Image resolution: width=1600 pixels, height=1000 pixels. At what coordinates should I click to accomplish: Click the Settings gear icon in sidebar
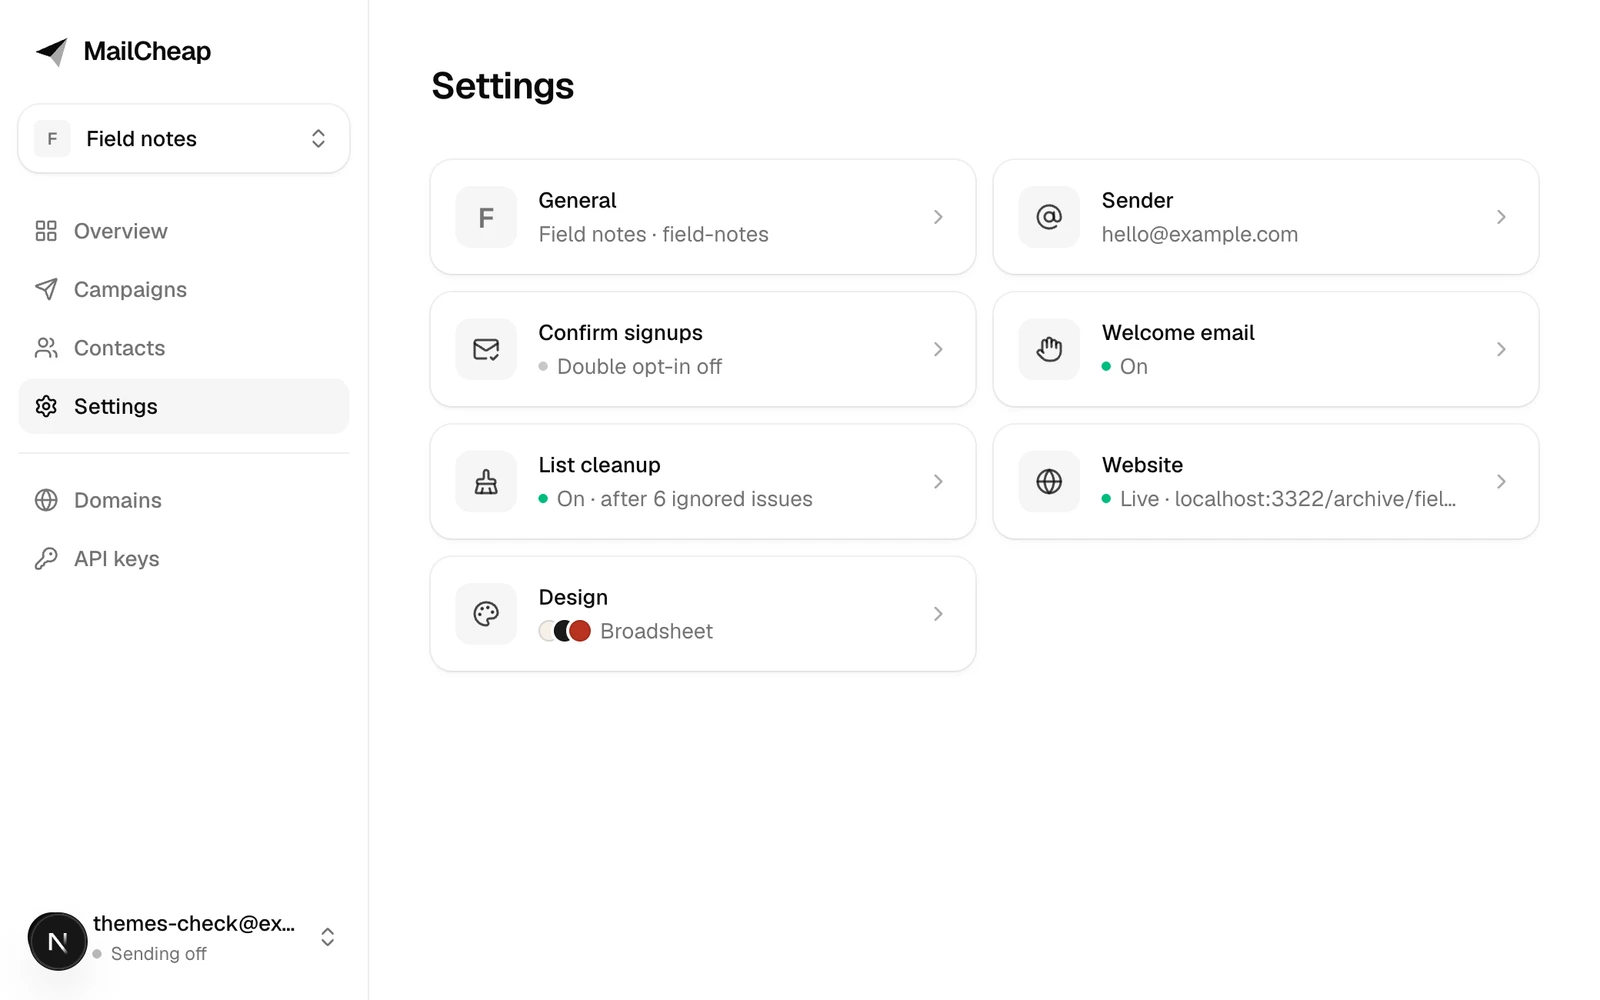tap(46, 406)
